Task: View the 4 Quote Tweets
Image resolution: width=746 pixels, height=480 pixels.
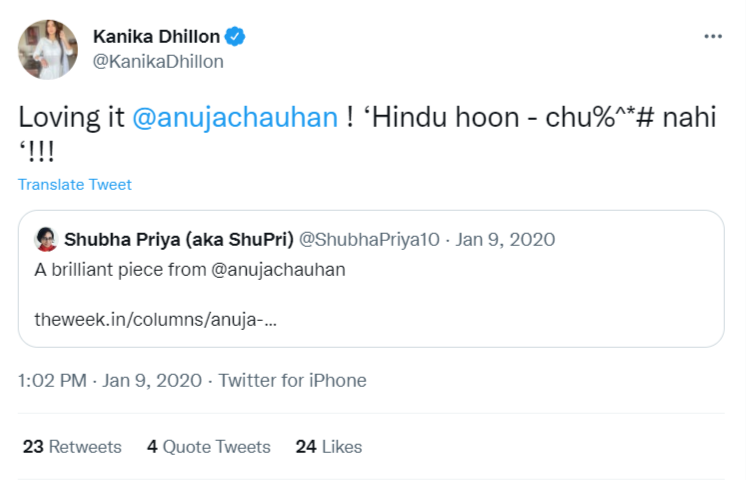Action: [209, 447]
